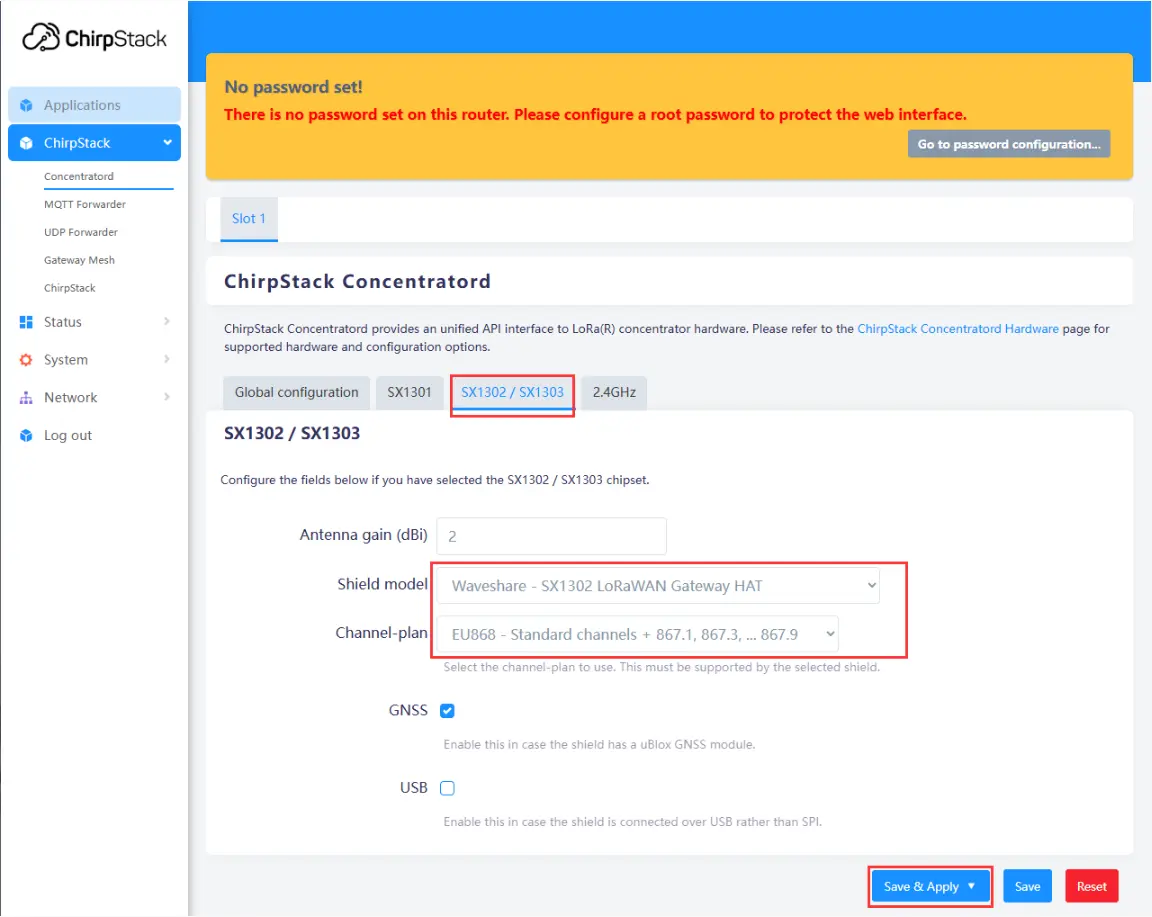The width and height of the screenshot is (1152, 917).
Task: Open Concentratord from the sidebar
Action: point(80,176)
